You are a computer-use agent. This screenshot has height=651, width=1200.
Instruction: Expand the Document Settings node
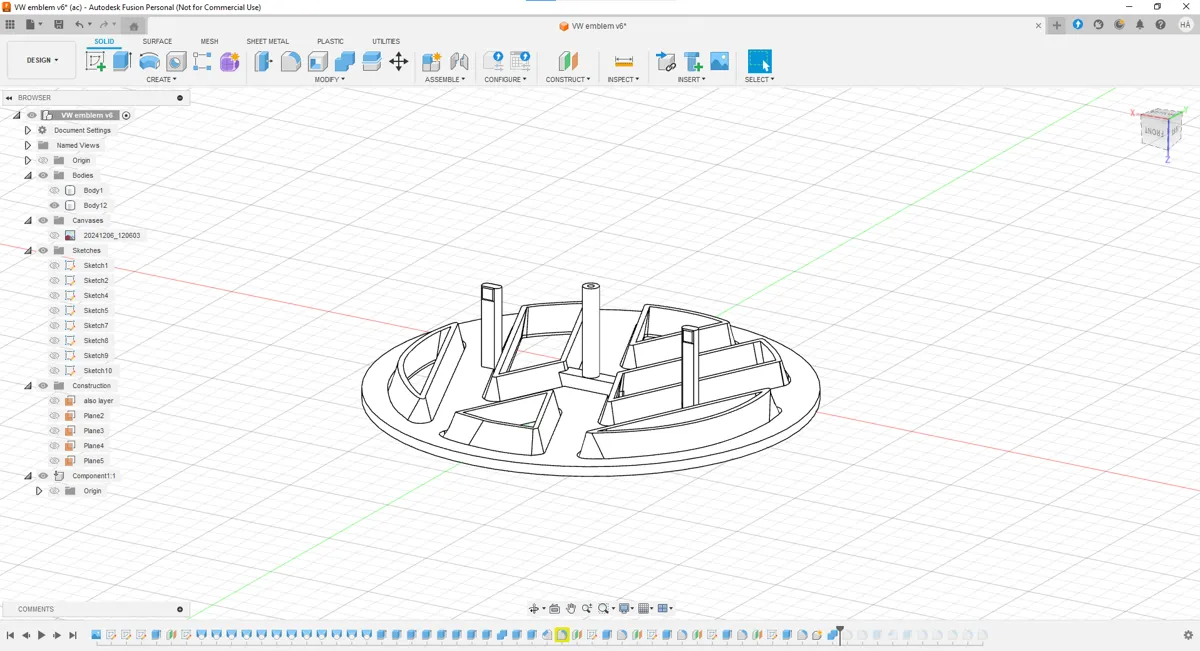coord(28,130)
